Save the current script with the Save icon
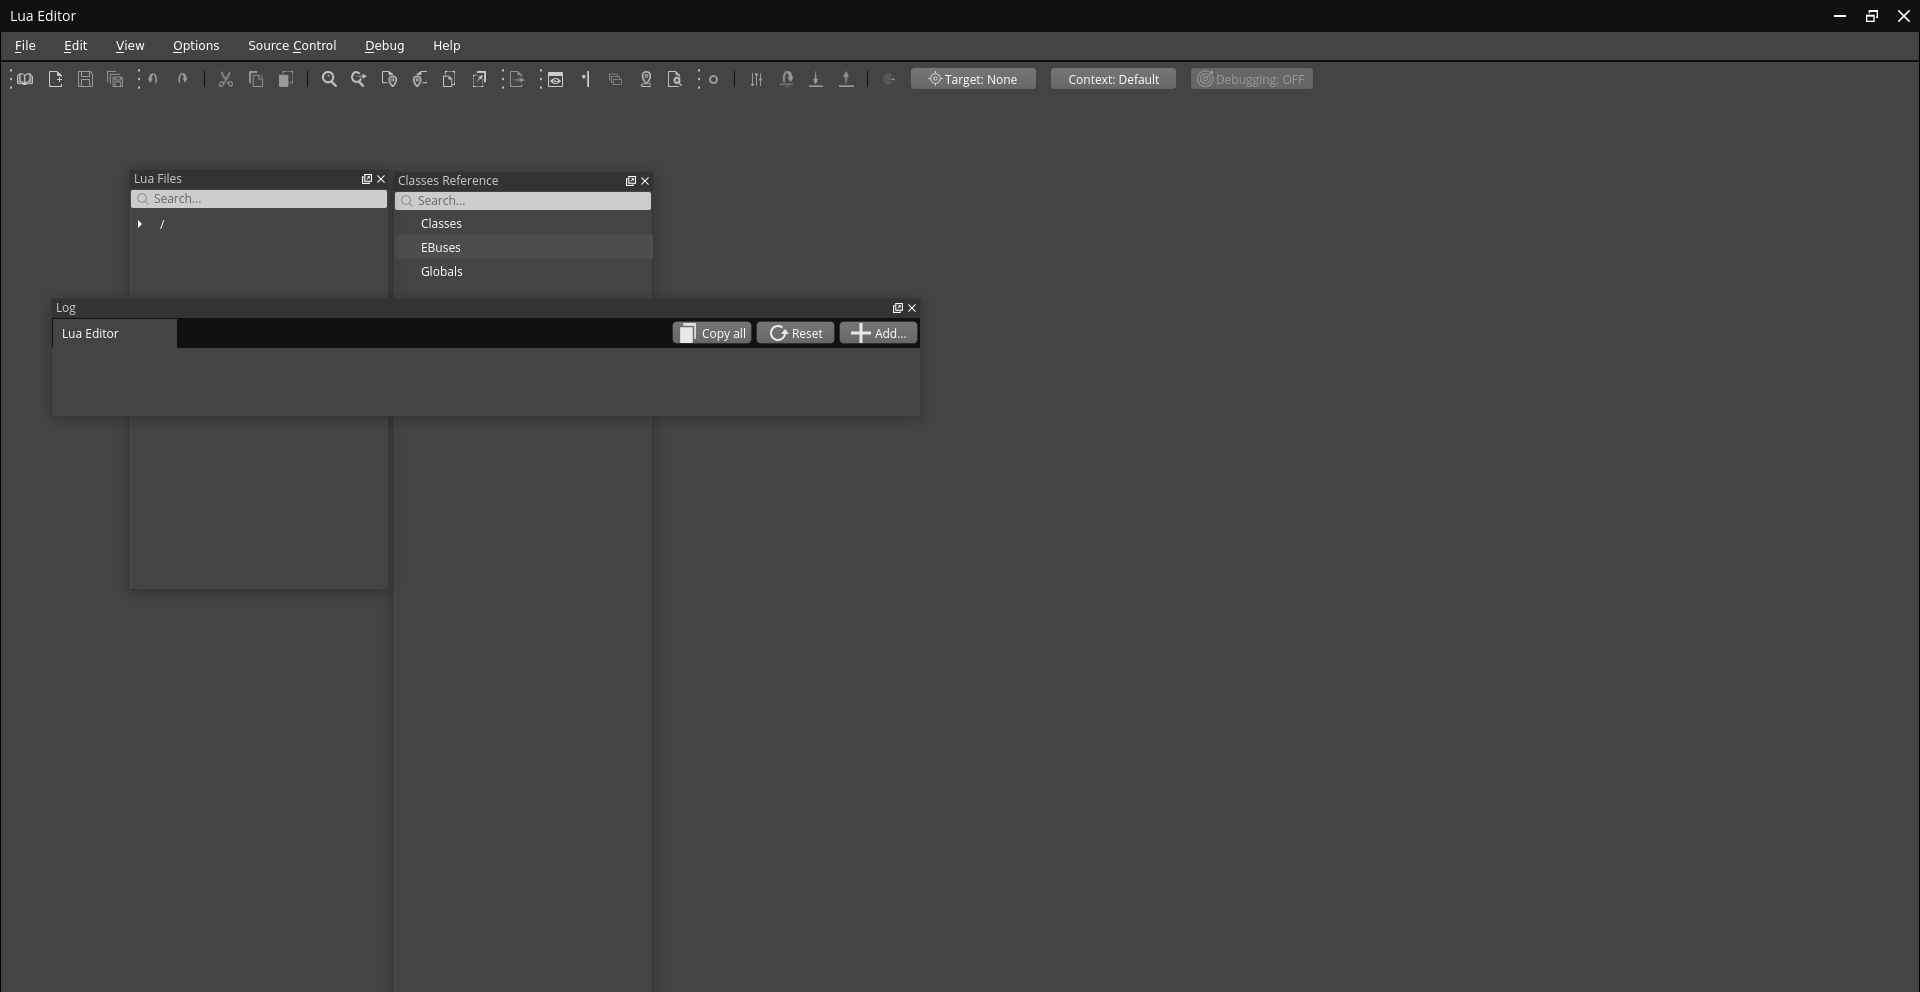The height and width of the screenshot is (992, 1920). [85, 79]
